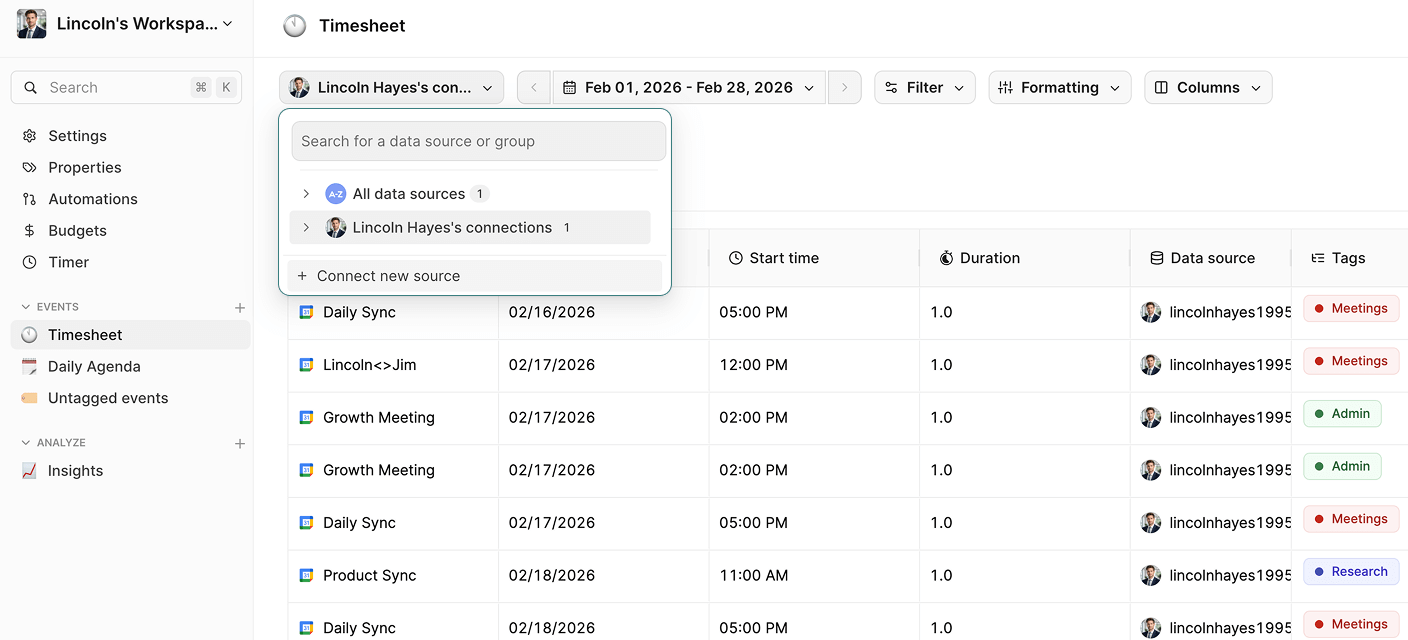Click the Budgets dollar icon in sidebar
The height and width of the screenshot is (640, 1408).
(x=29, y=231)
